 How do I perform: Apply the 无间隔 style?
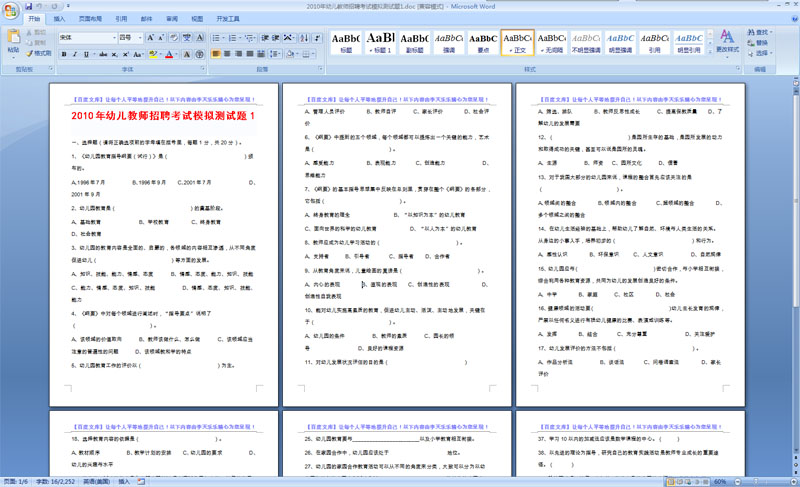tap(552, 42)
